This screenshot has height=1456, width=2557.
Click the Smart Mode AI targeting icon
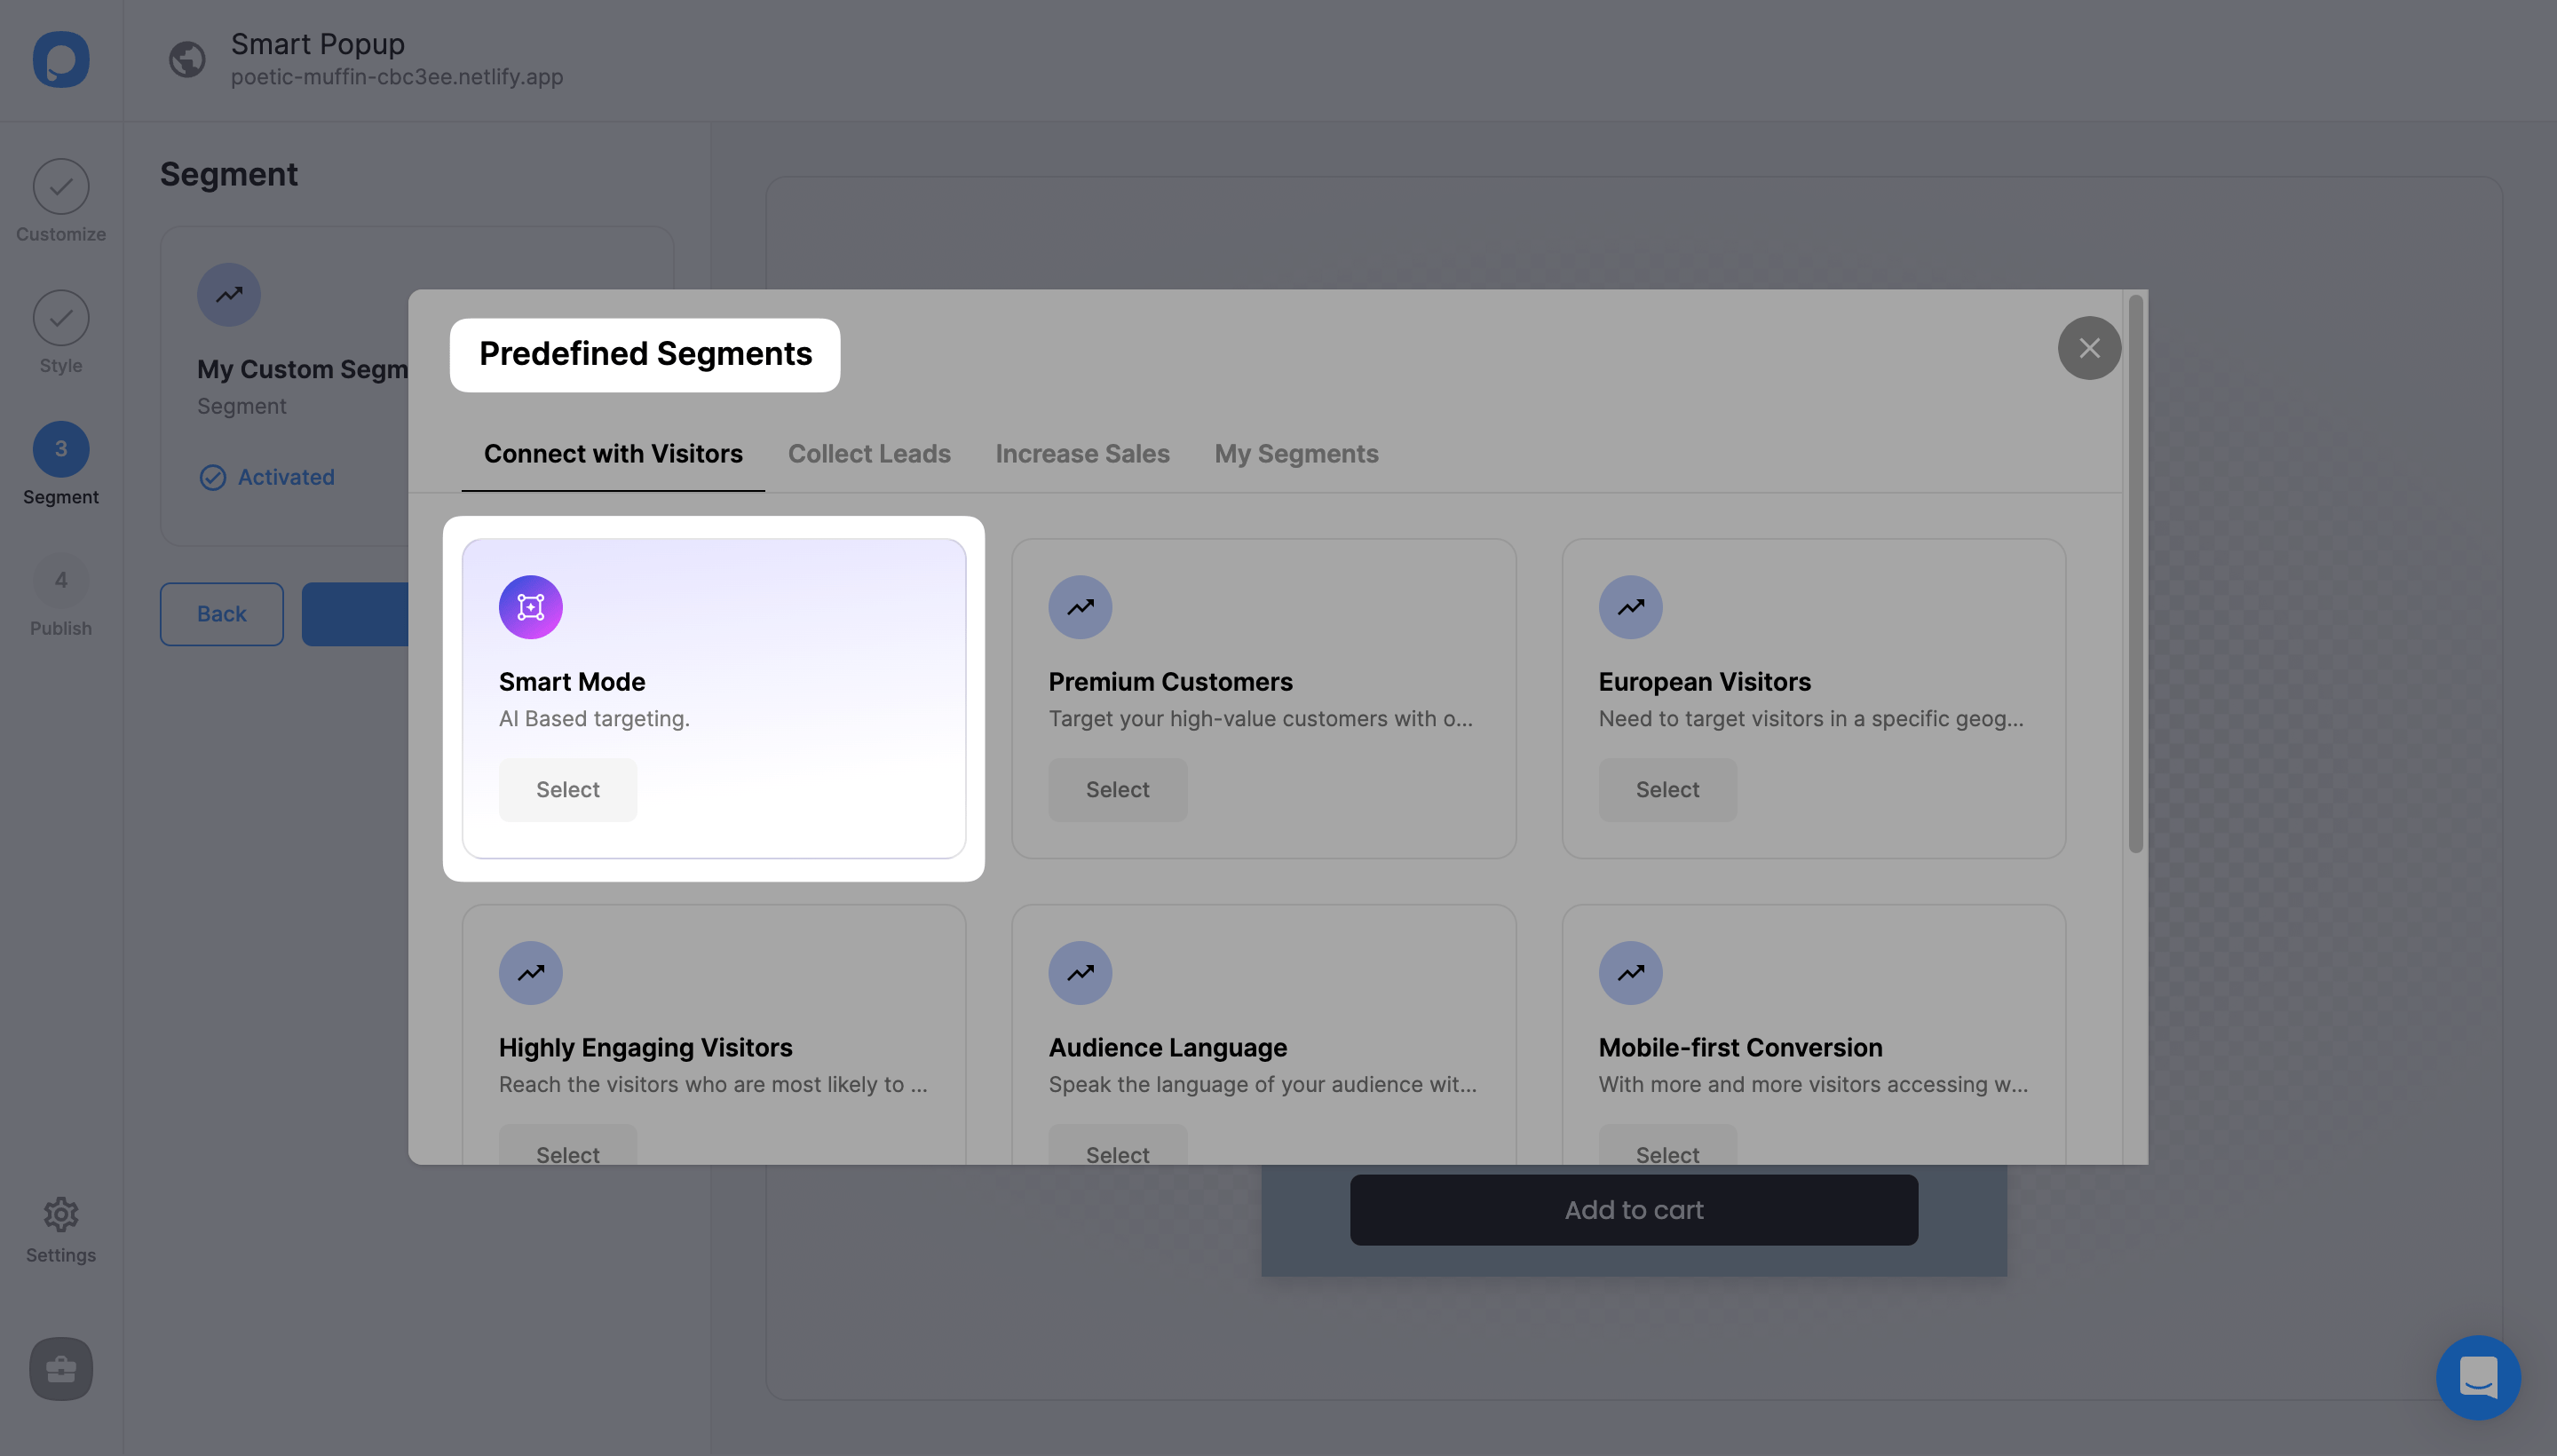[530, 606]
